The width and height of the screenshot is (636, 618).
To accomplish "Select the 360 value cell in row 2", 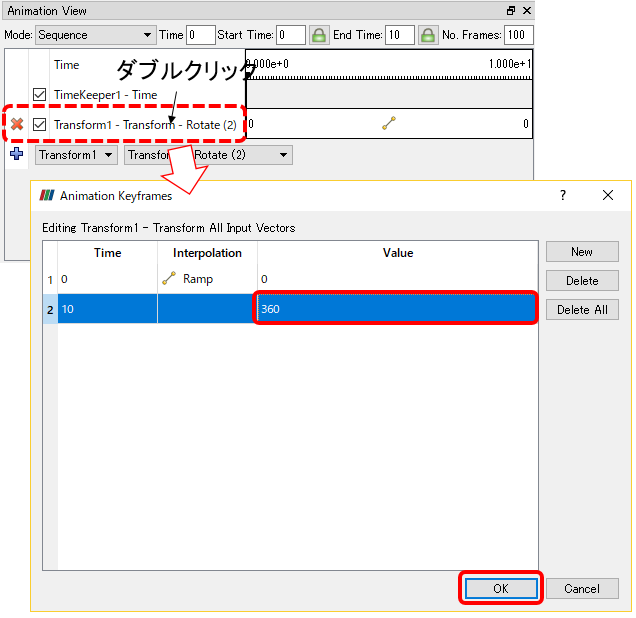I will click(396, 309).
